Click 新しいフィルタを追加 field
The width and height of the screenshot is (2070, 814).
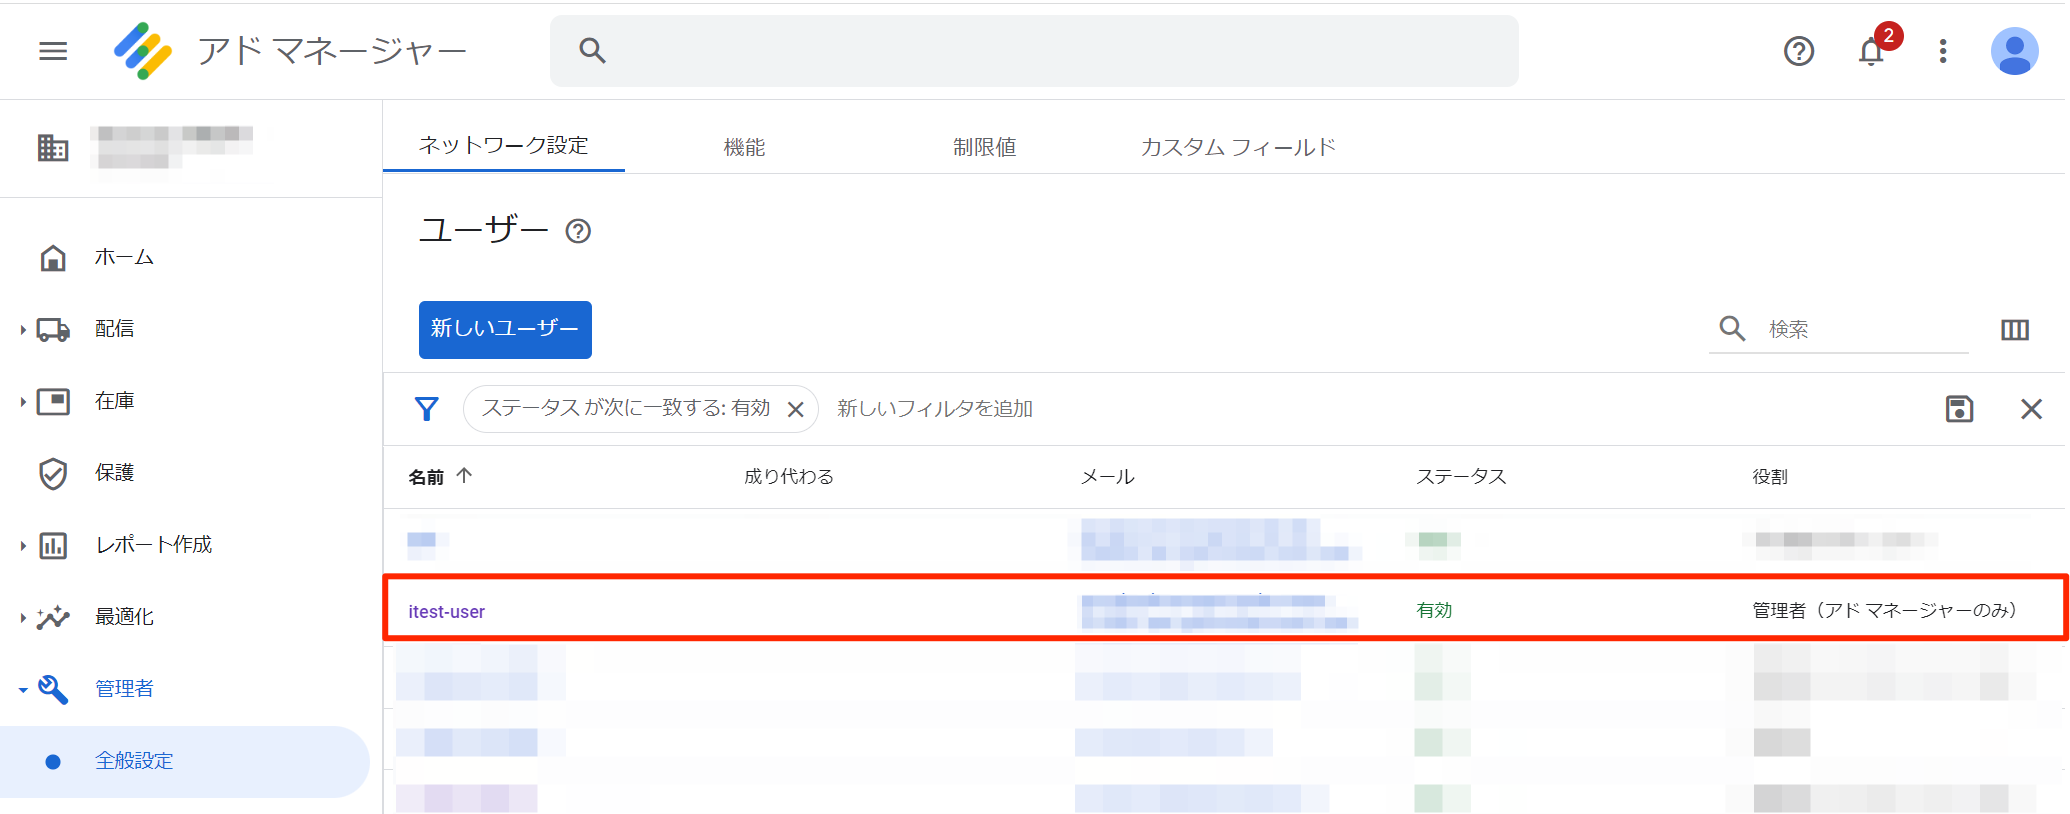tap(935, 409)
